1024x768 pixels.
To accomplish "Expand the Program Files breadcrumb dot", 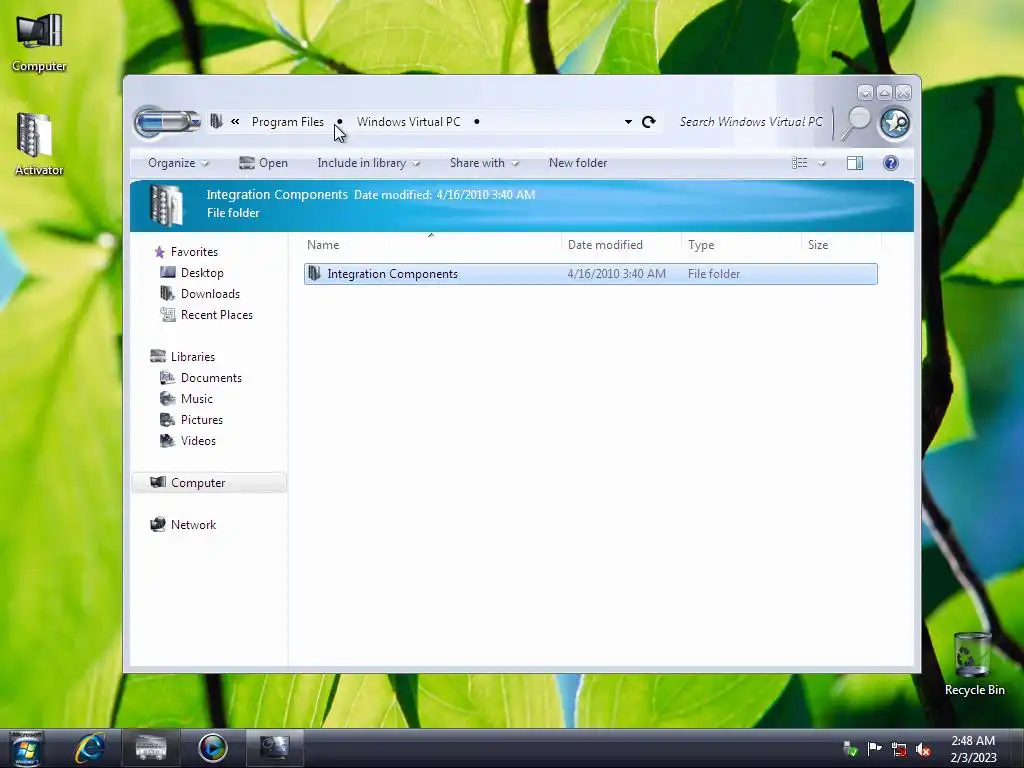I will 340,122.
